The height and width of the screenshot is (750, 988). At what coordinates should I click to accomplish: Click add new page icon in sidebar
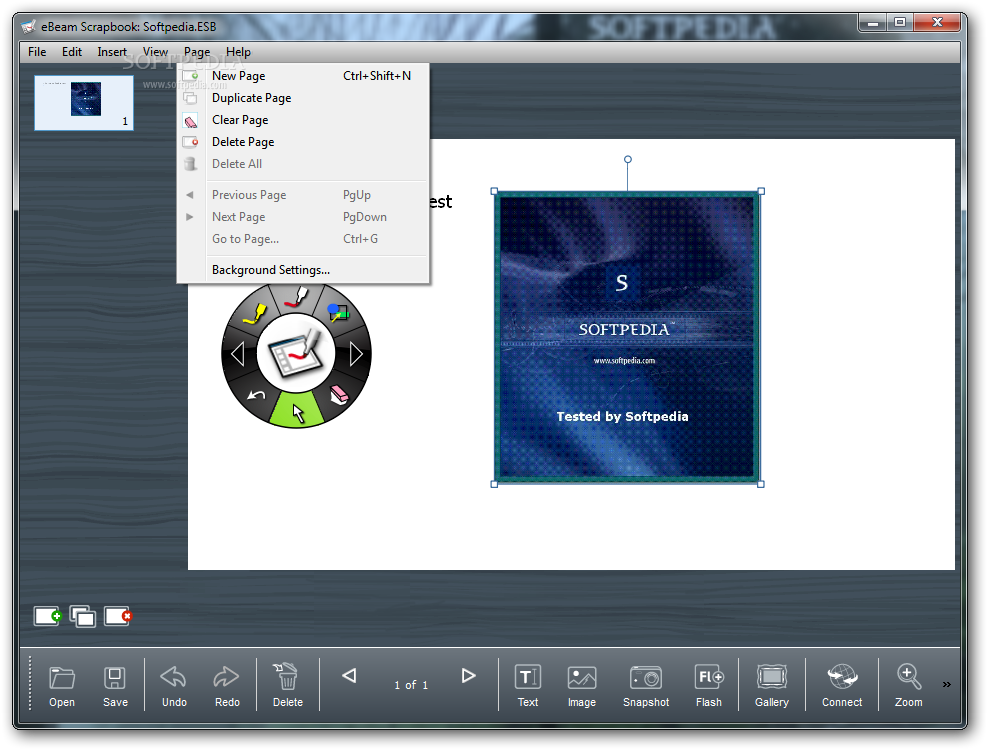click(47, 616)
